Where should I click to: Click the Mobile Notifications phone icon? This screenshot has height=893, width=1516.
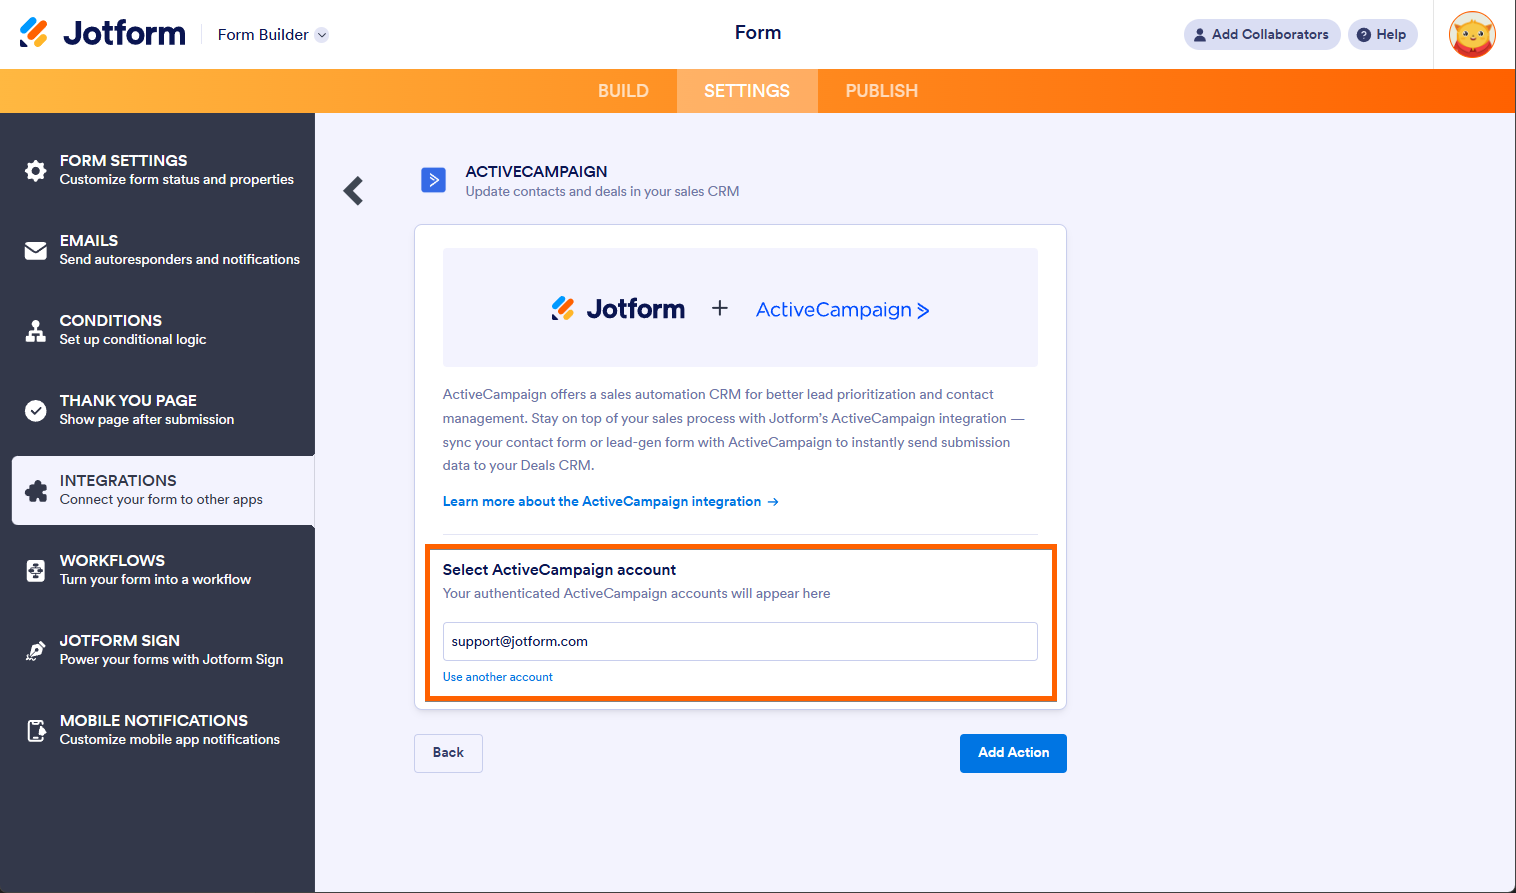pos(36,731)
